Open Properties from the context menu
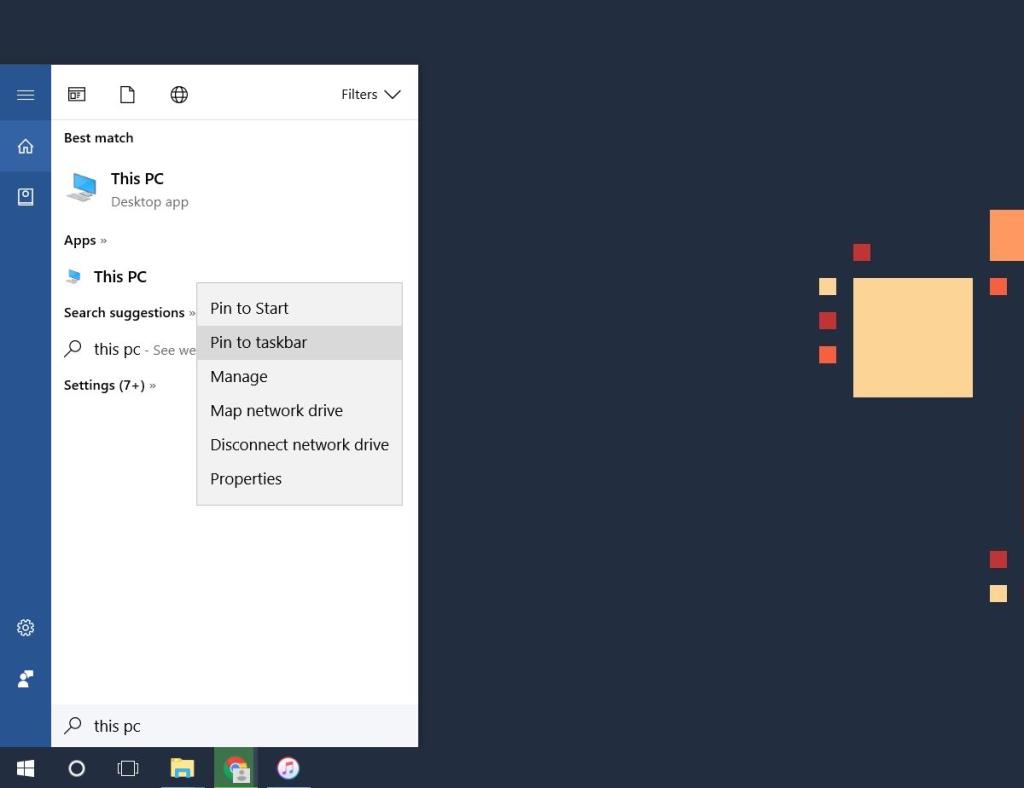Viewport: 1024px width, 788px height. [246, 478]
